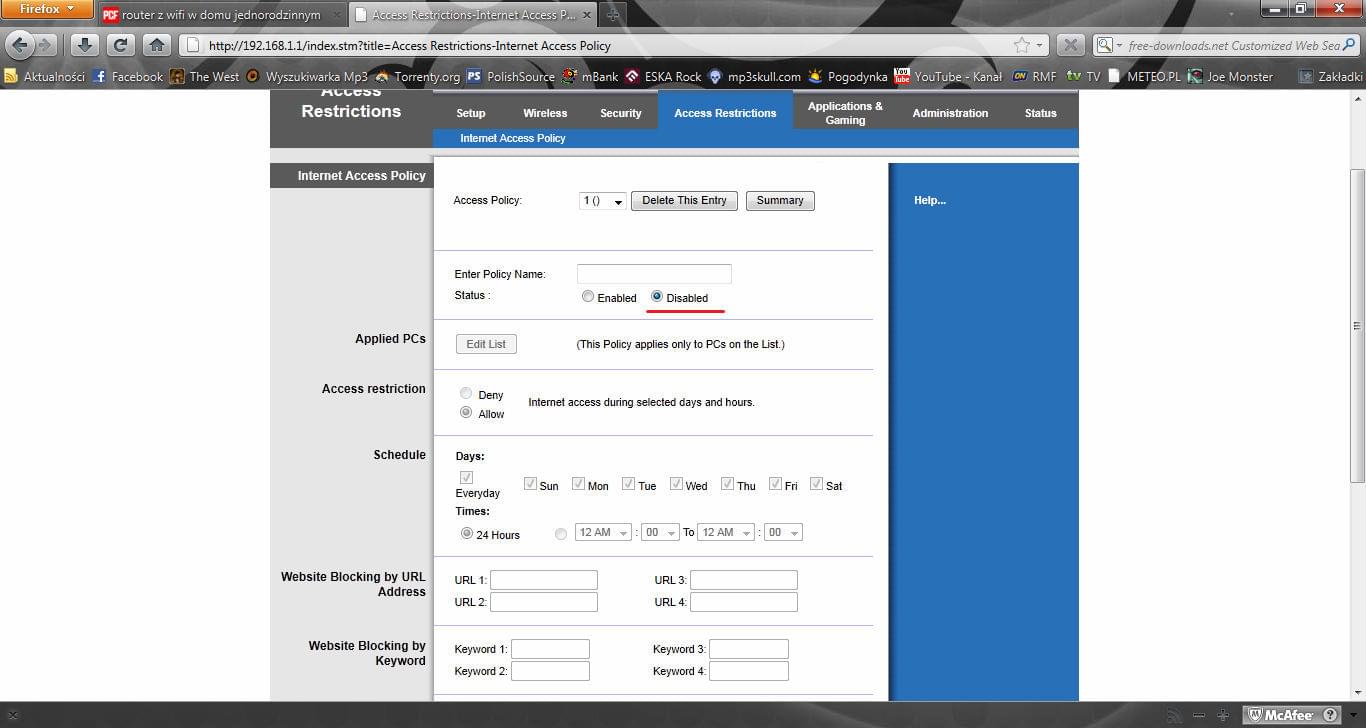Image resolution: width=1366 pixels, height=728 pixels.
Task: Open the Applications & Gaming tab
Action: (845, 113)
